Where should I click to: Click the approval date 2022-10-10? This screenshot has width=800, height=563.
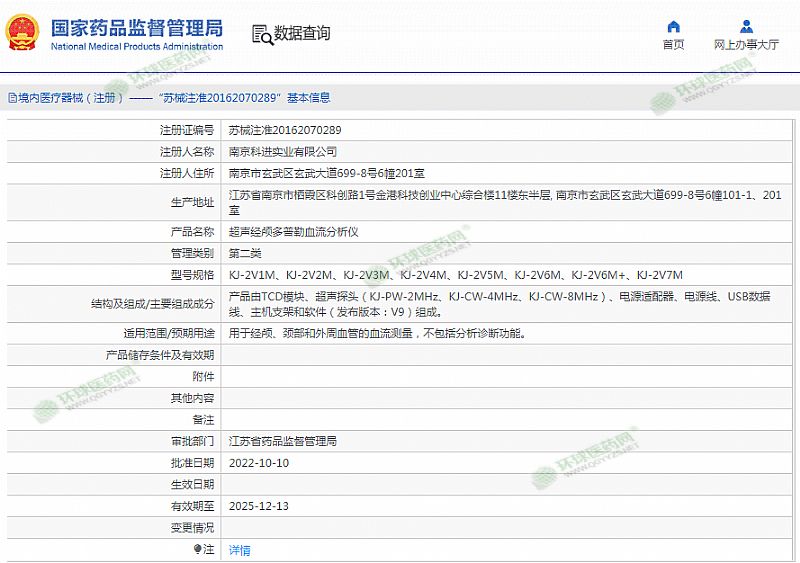pos(259,463)
